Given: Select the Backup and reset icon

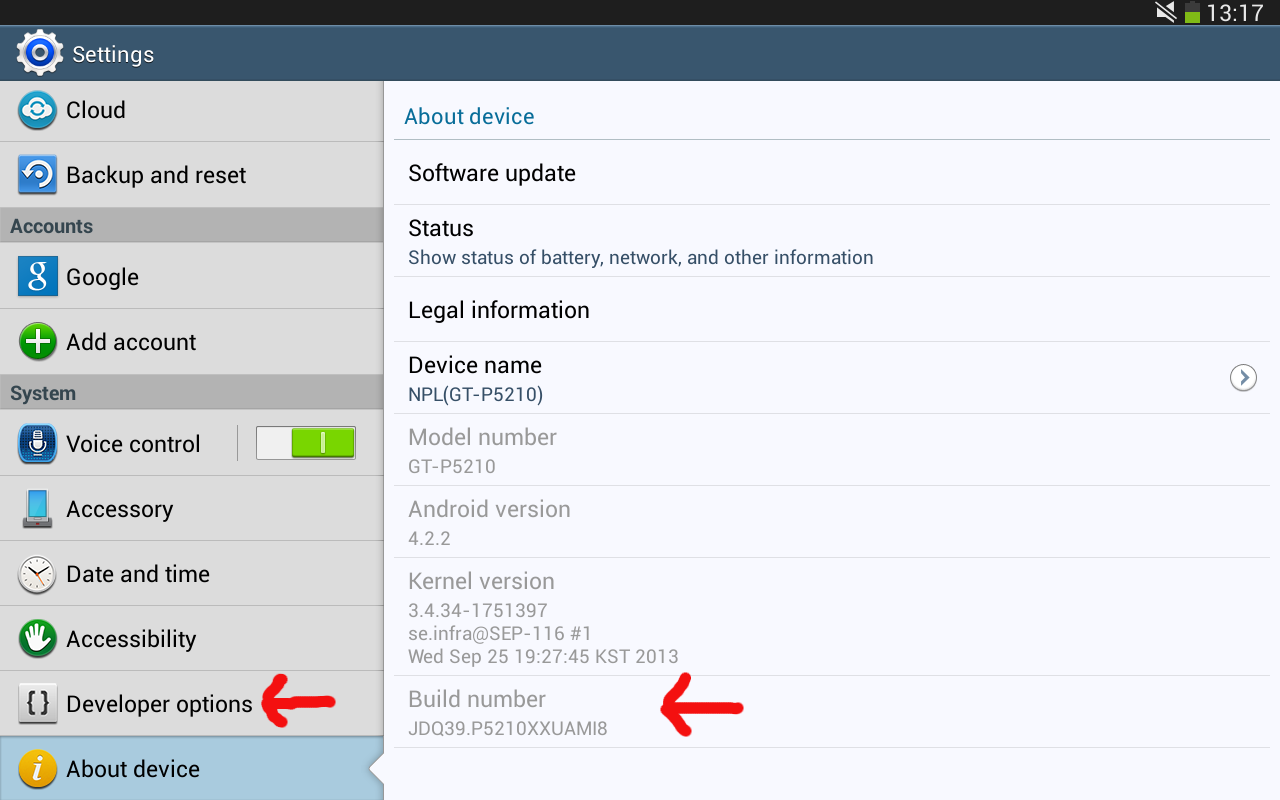Looking at the screenshot, I should click(x=38, y=175).
